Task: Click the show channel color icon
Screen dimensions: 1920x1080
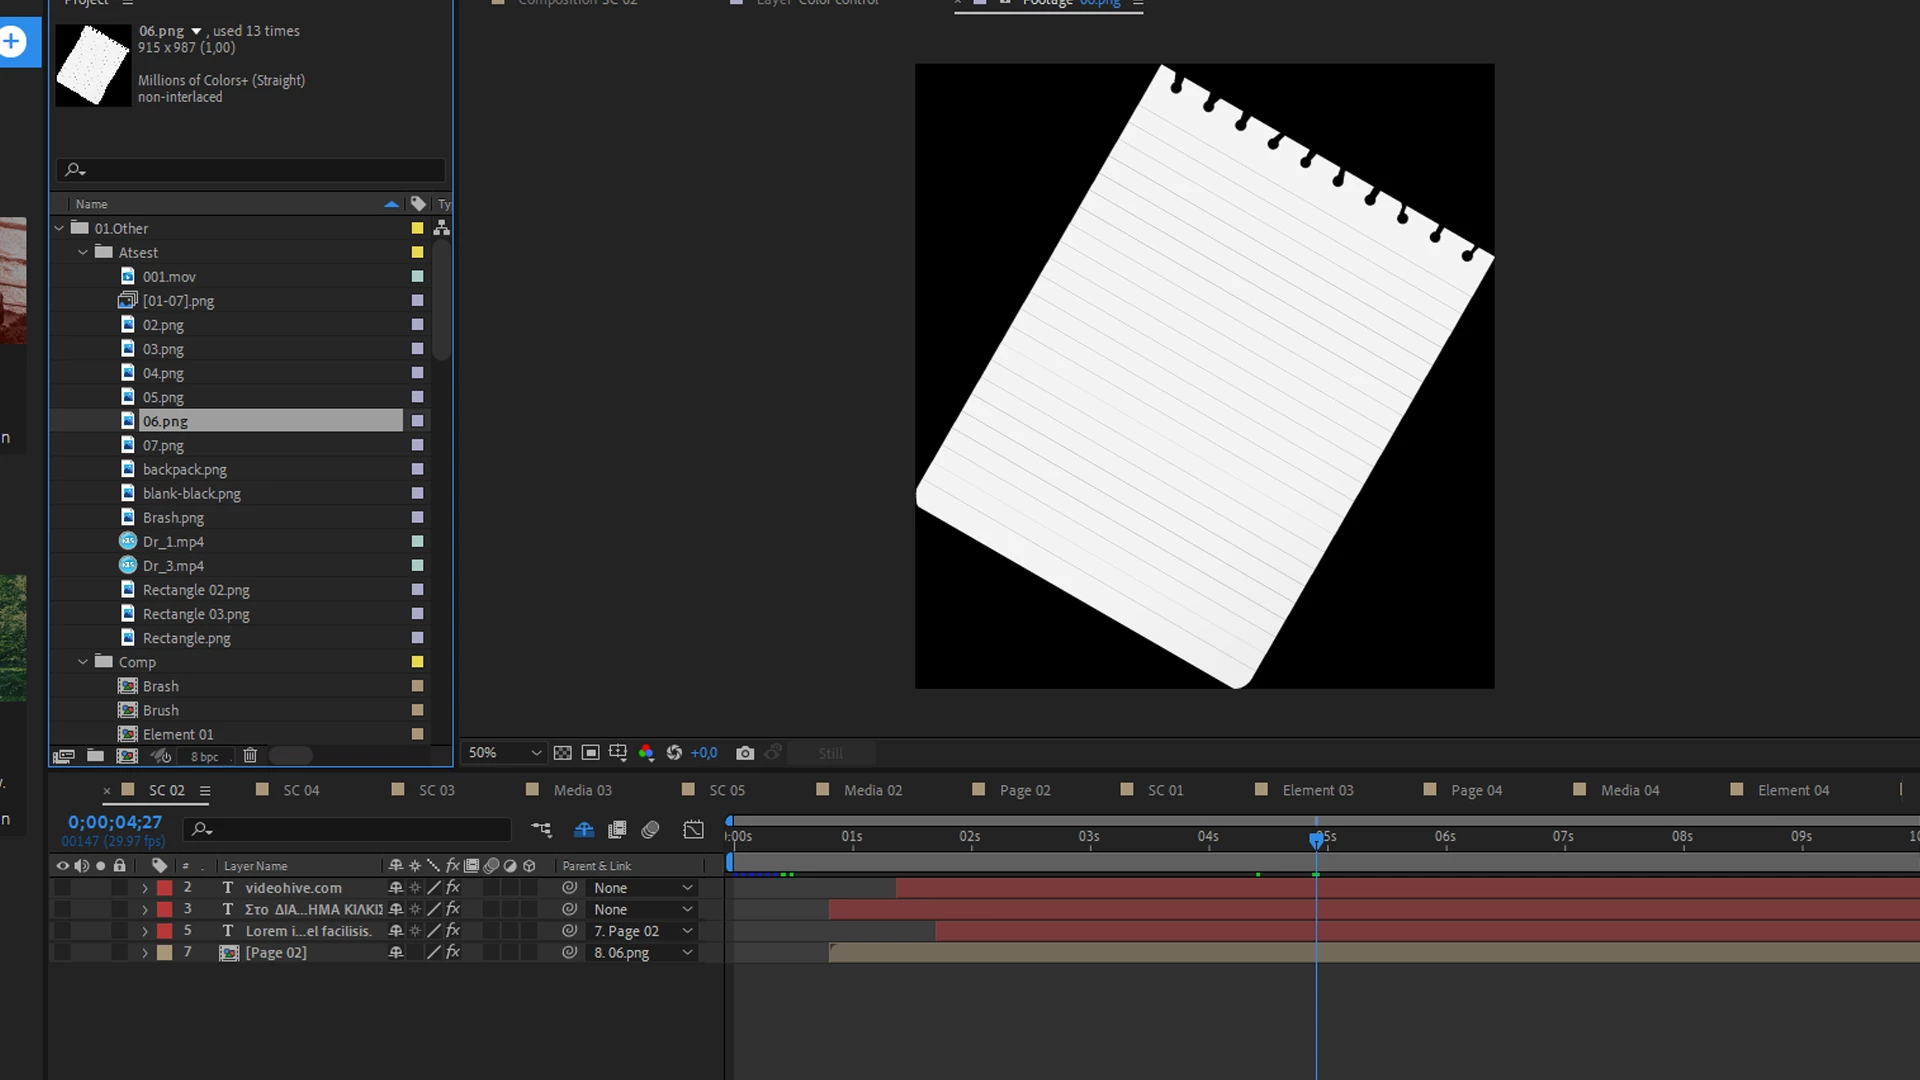Action: [x=646, y=753]
